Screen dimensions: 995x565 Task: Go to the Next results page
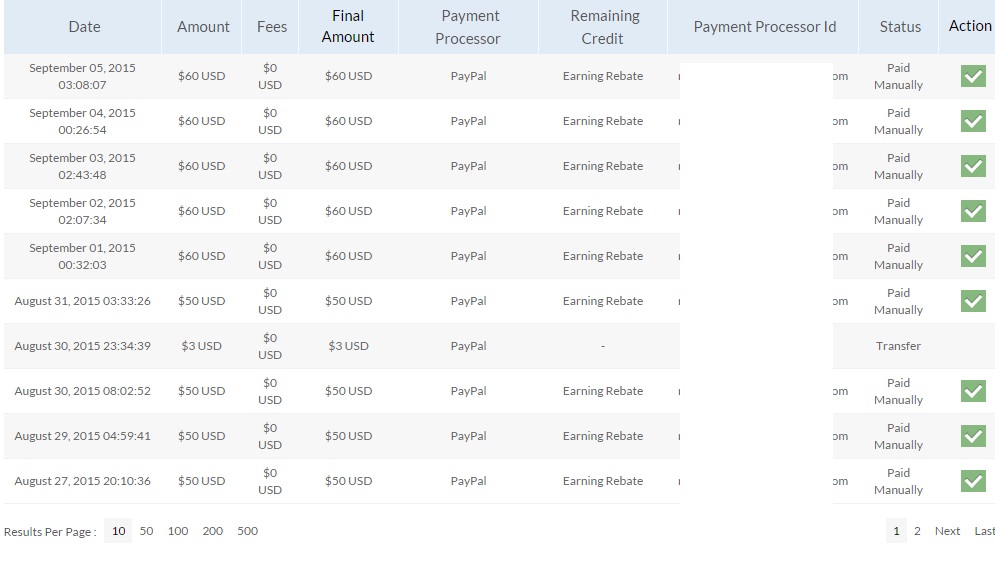[x=947, y=531]
